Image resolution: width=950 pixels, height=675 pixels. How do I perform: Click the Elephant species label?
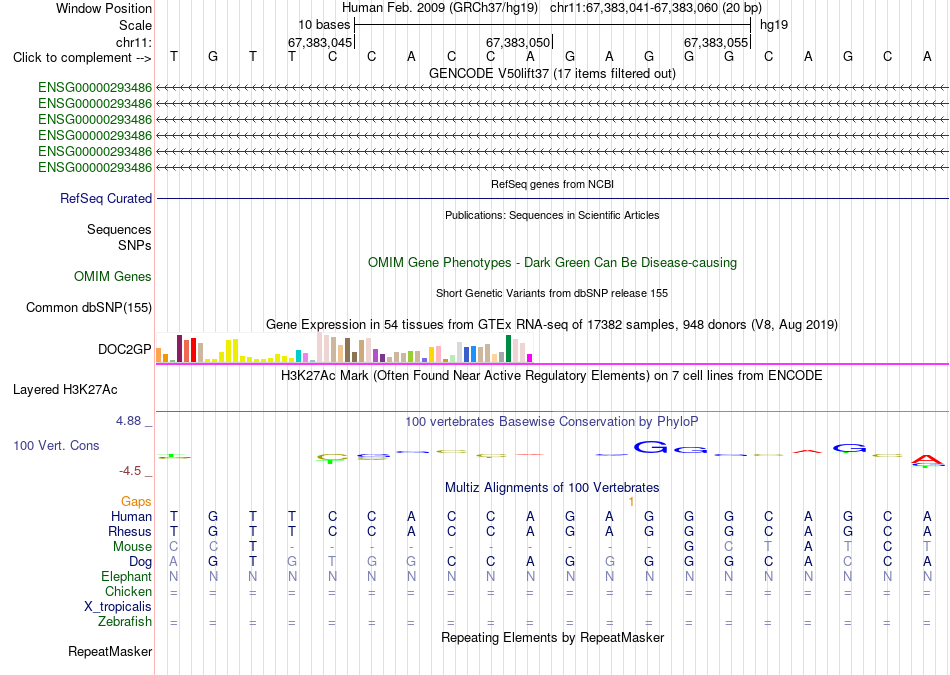[x=126, y=576]
